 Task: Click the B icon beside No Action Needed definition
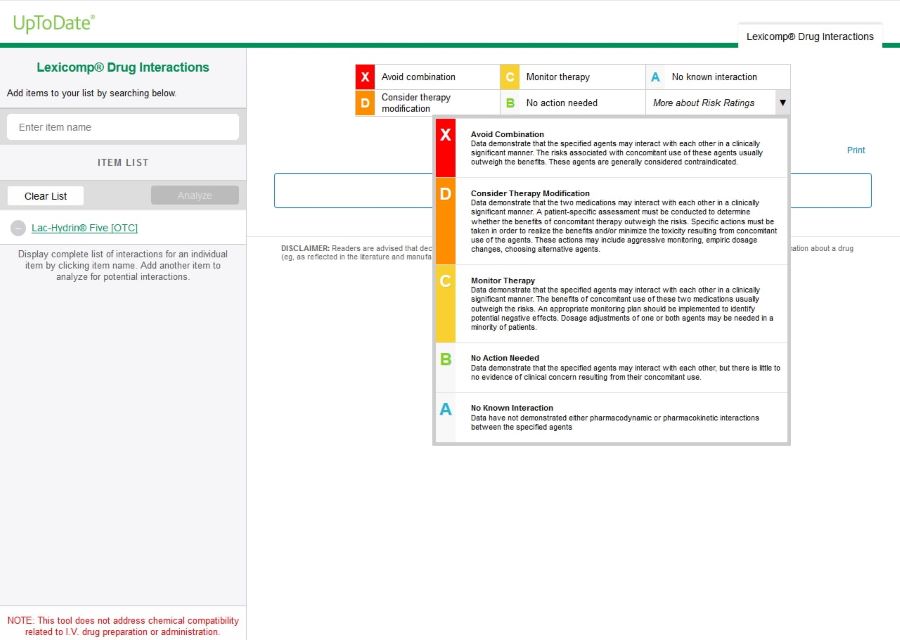[x=444, y=358]
